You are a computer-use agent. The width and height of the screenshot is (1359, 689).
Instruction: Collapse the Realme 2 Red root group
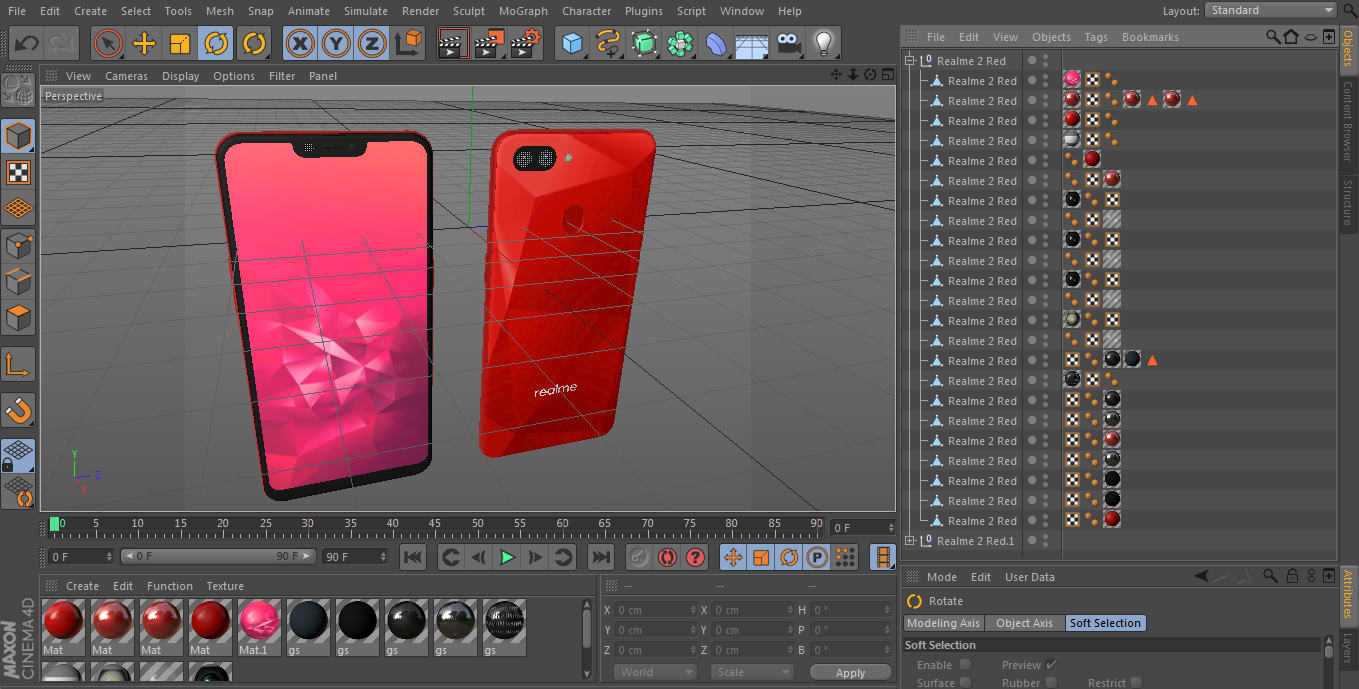[910, 61]
